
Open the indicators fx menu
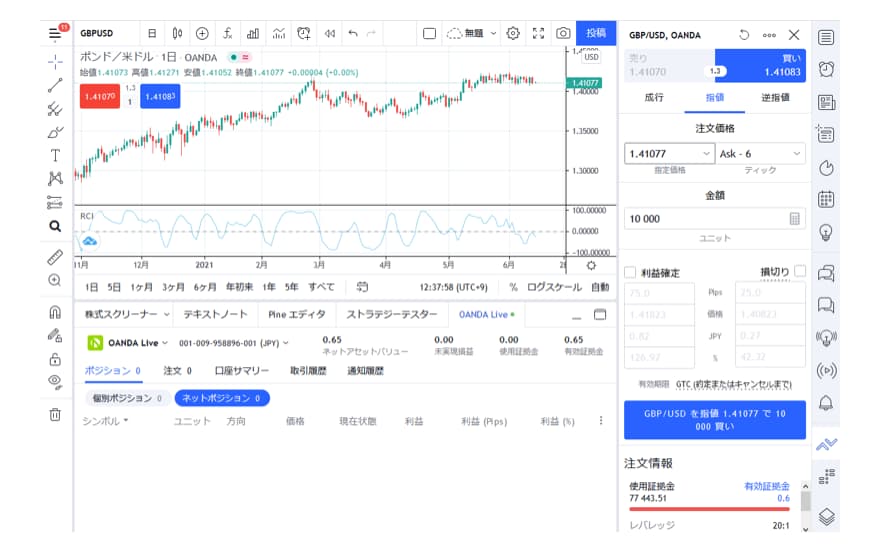click(x=227, y=34)
